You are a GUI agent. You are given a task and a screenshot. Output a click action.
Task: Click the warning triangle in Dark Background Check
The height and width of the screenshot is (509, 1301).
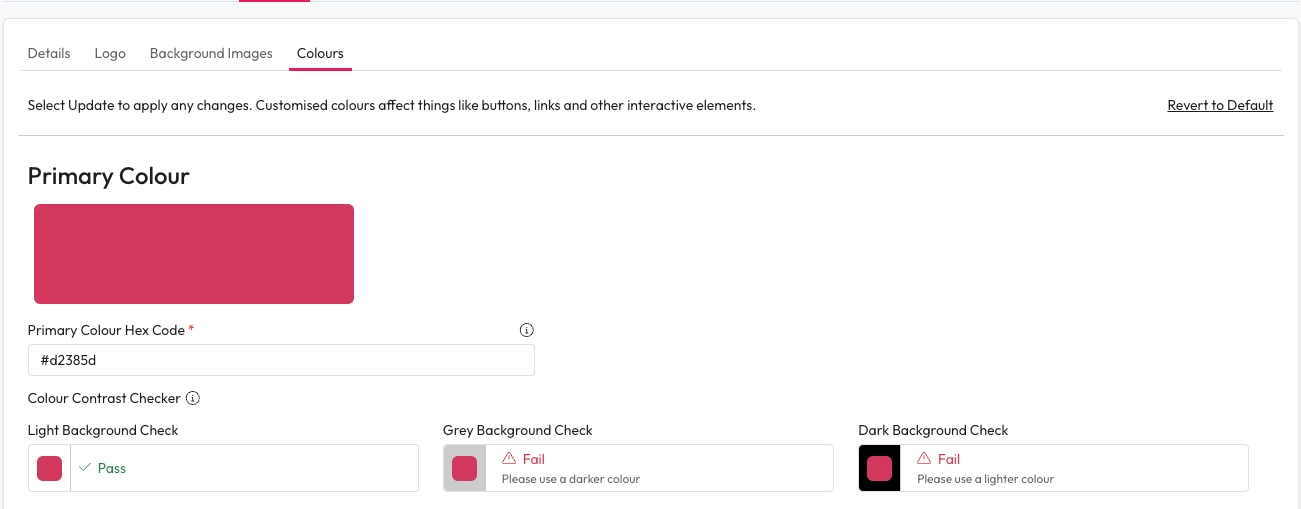924,459
